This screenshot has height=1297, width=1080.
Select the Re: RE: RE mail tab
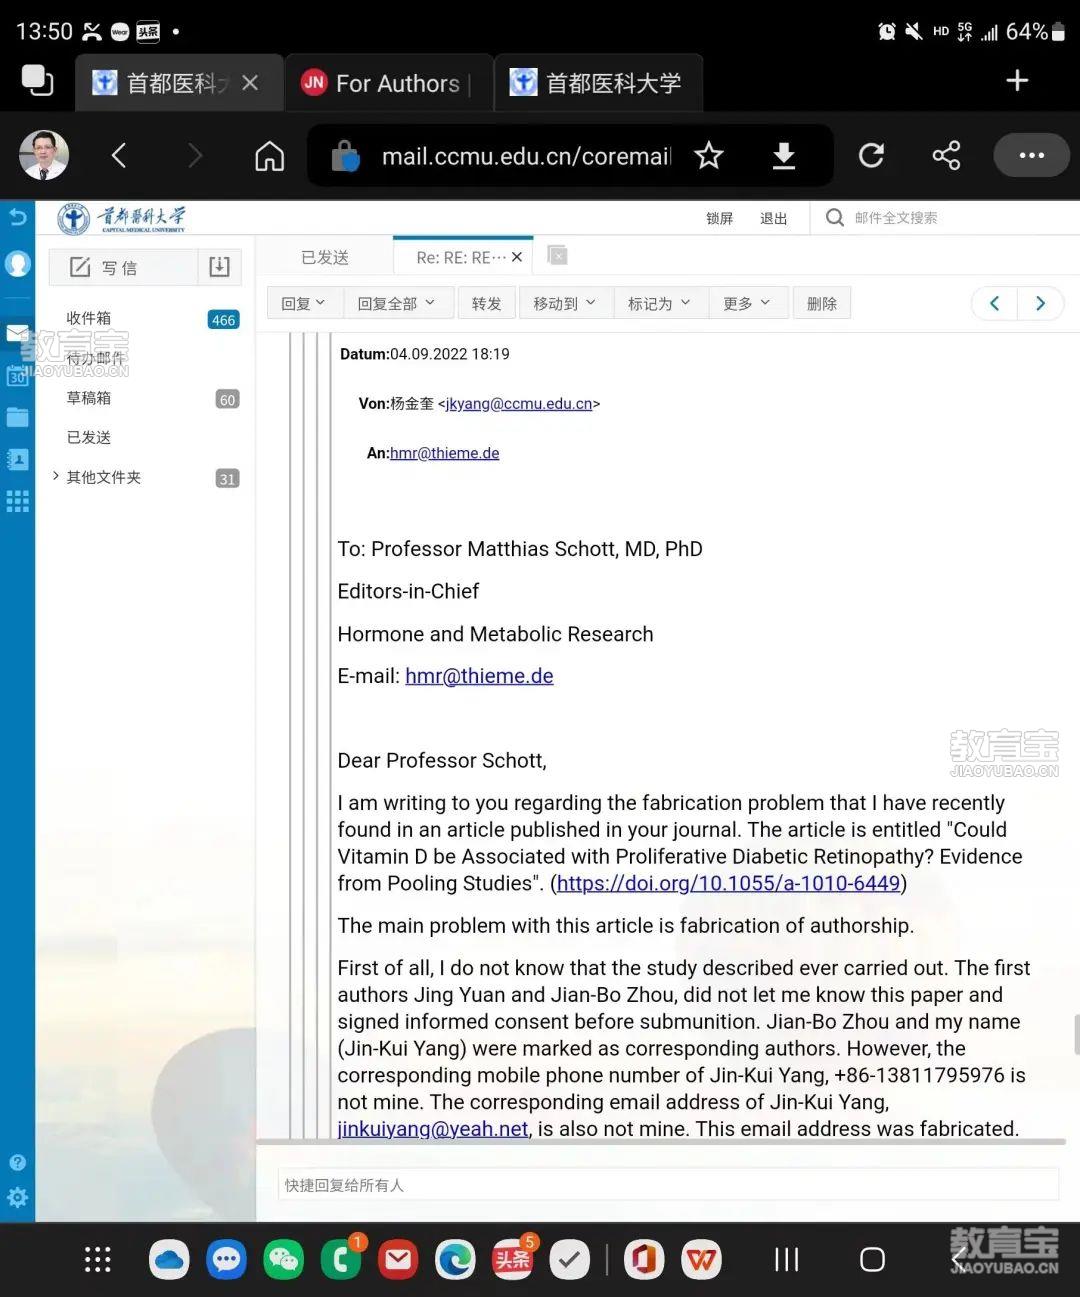pos(460,258)
